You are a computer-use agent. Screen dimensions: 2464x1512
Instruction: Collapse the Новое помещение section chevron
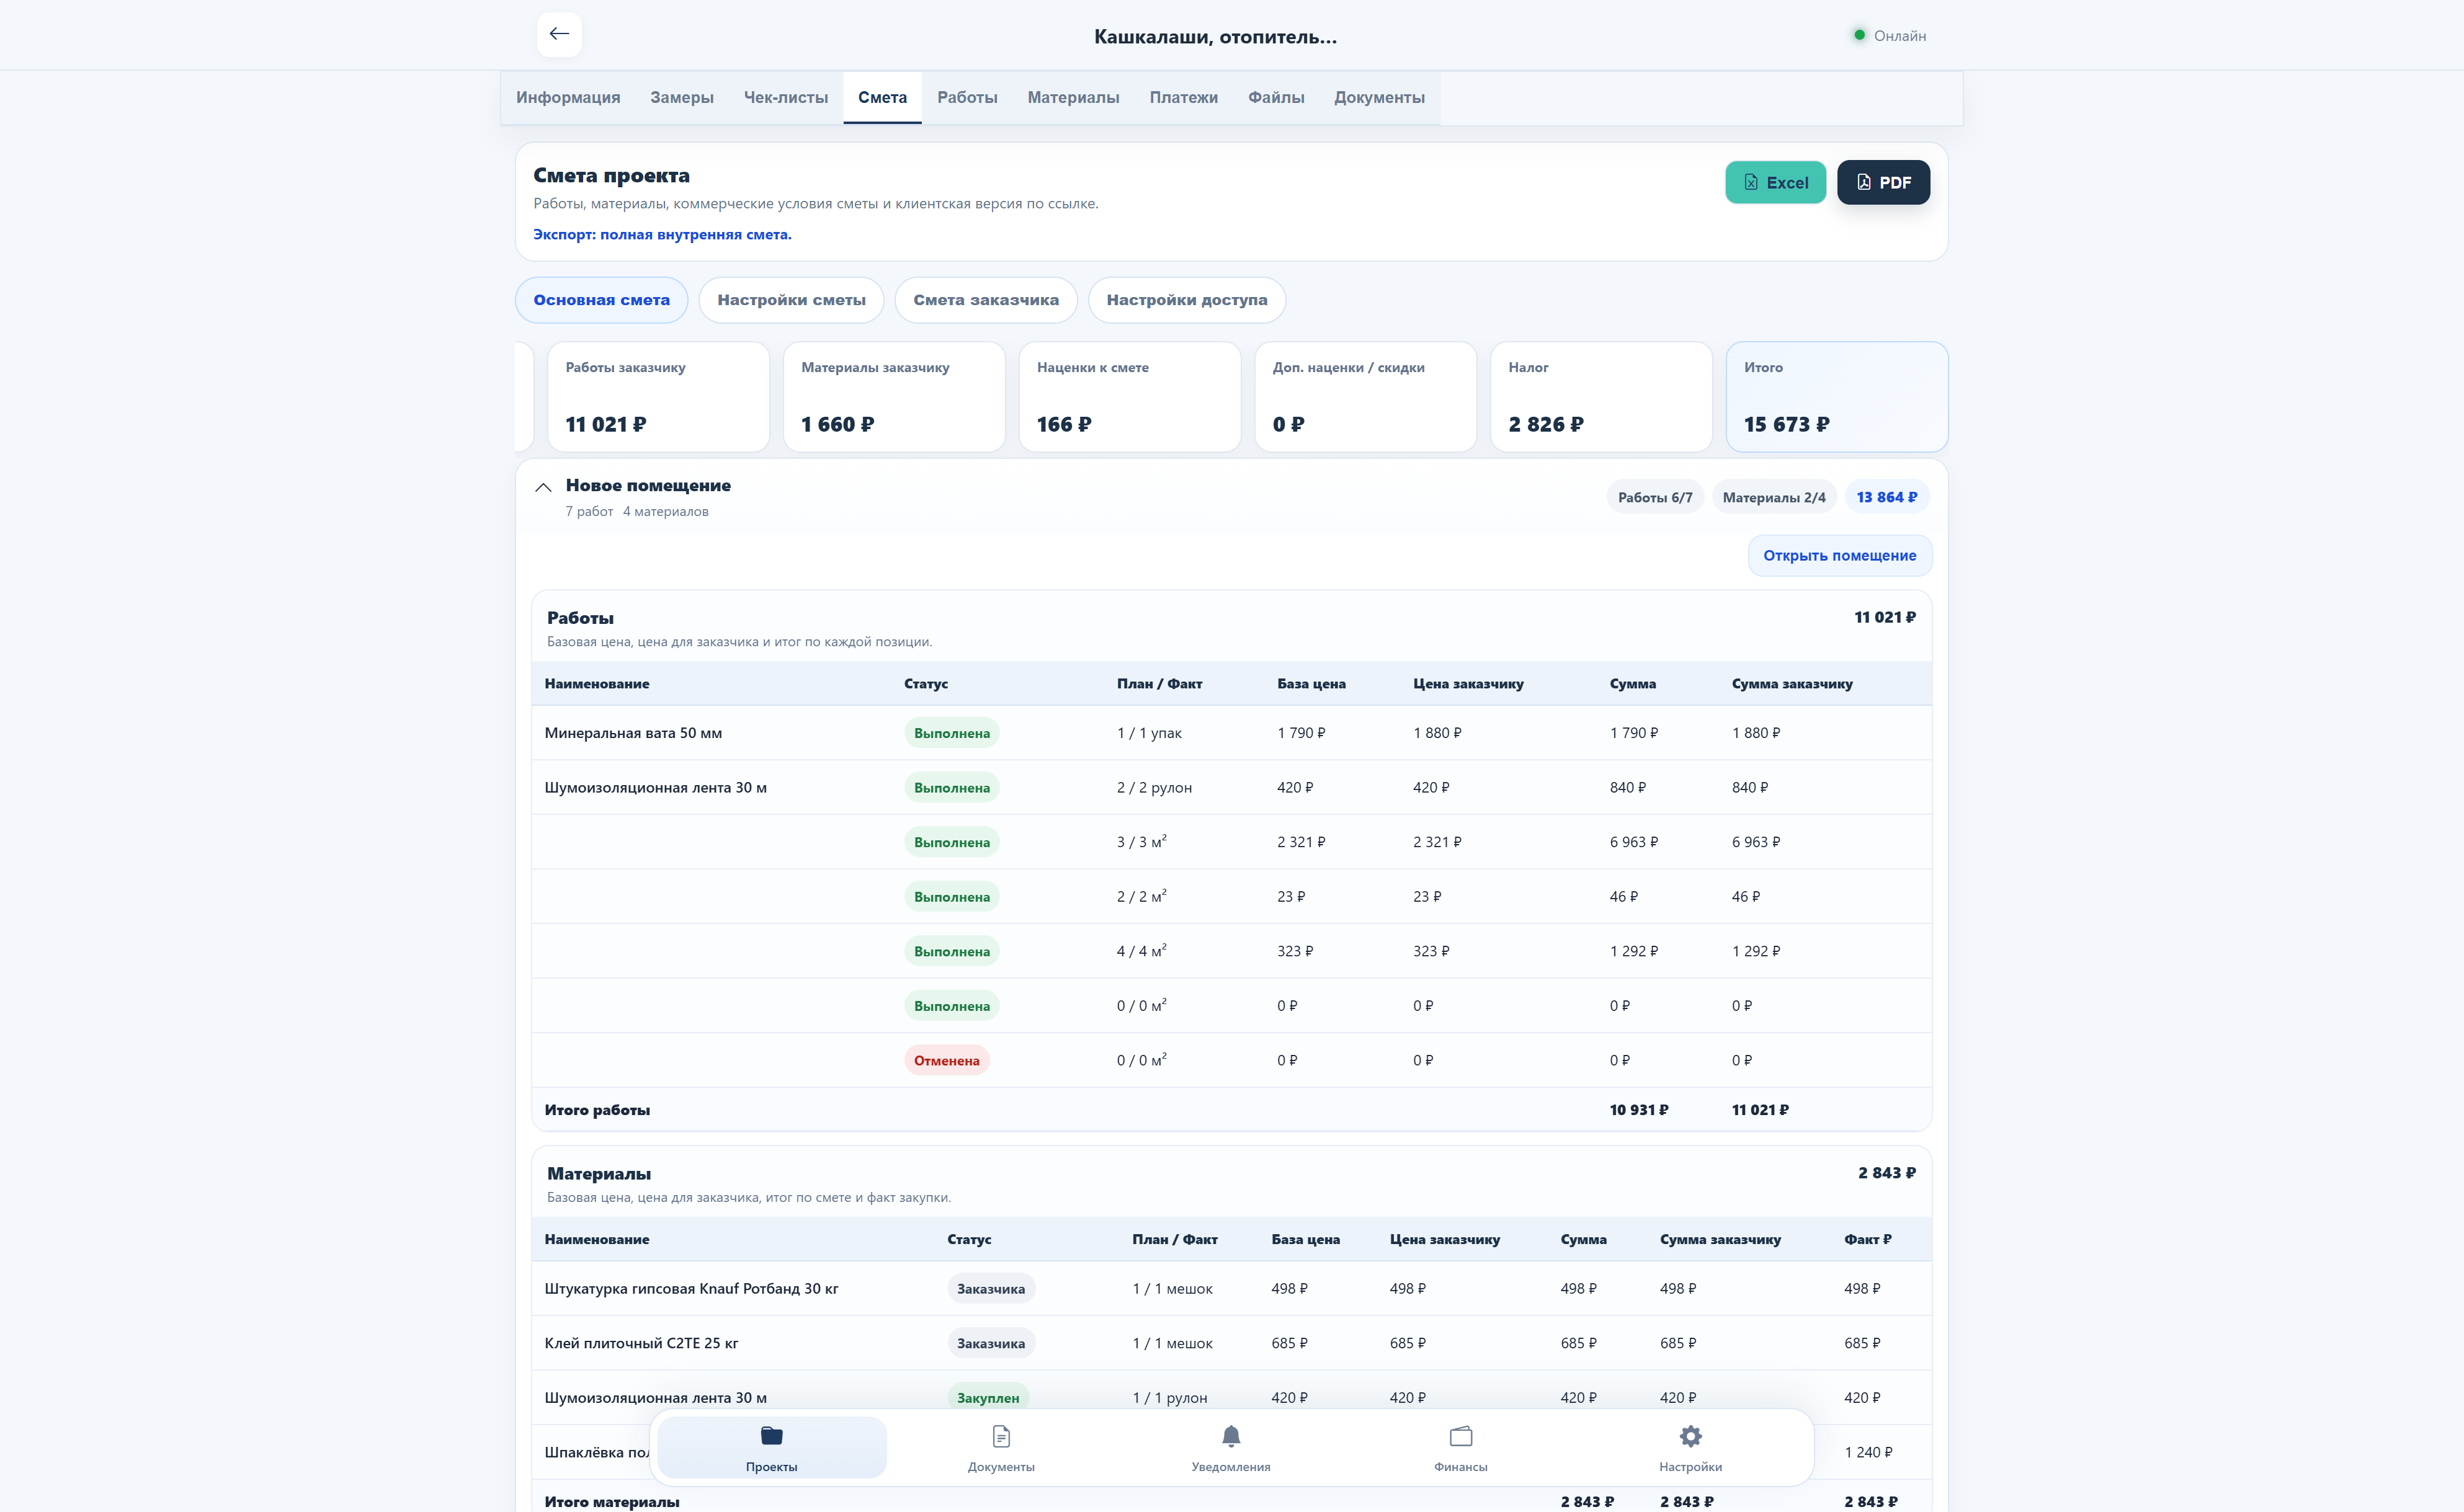point(543,488)
